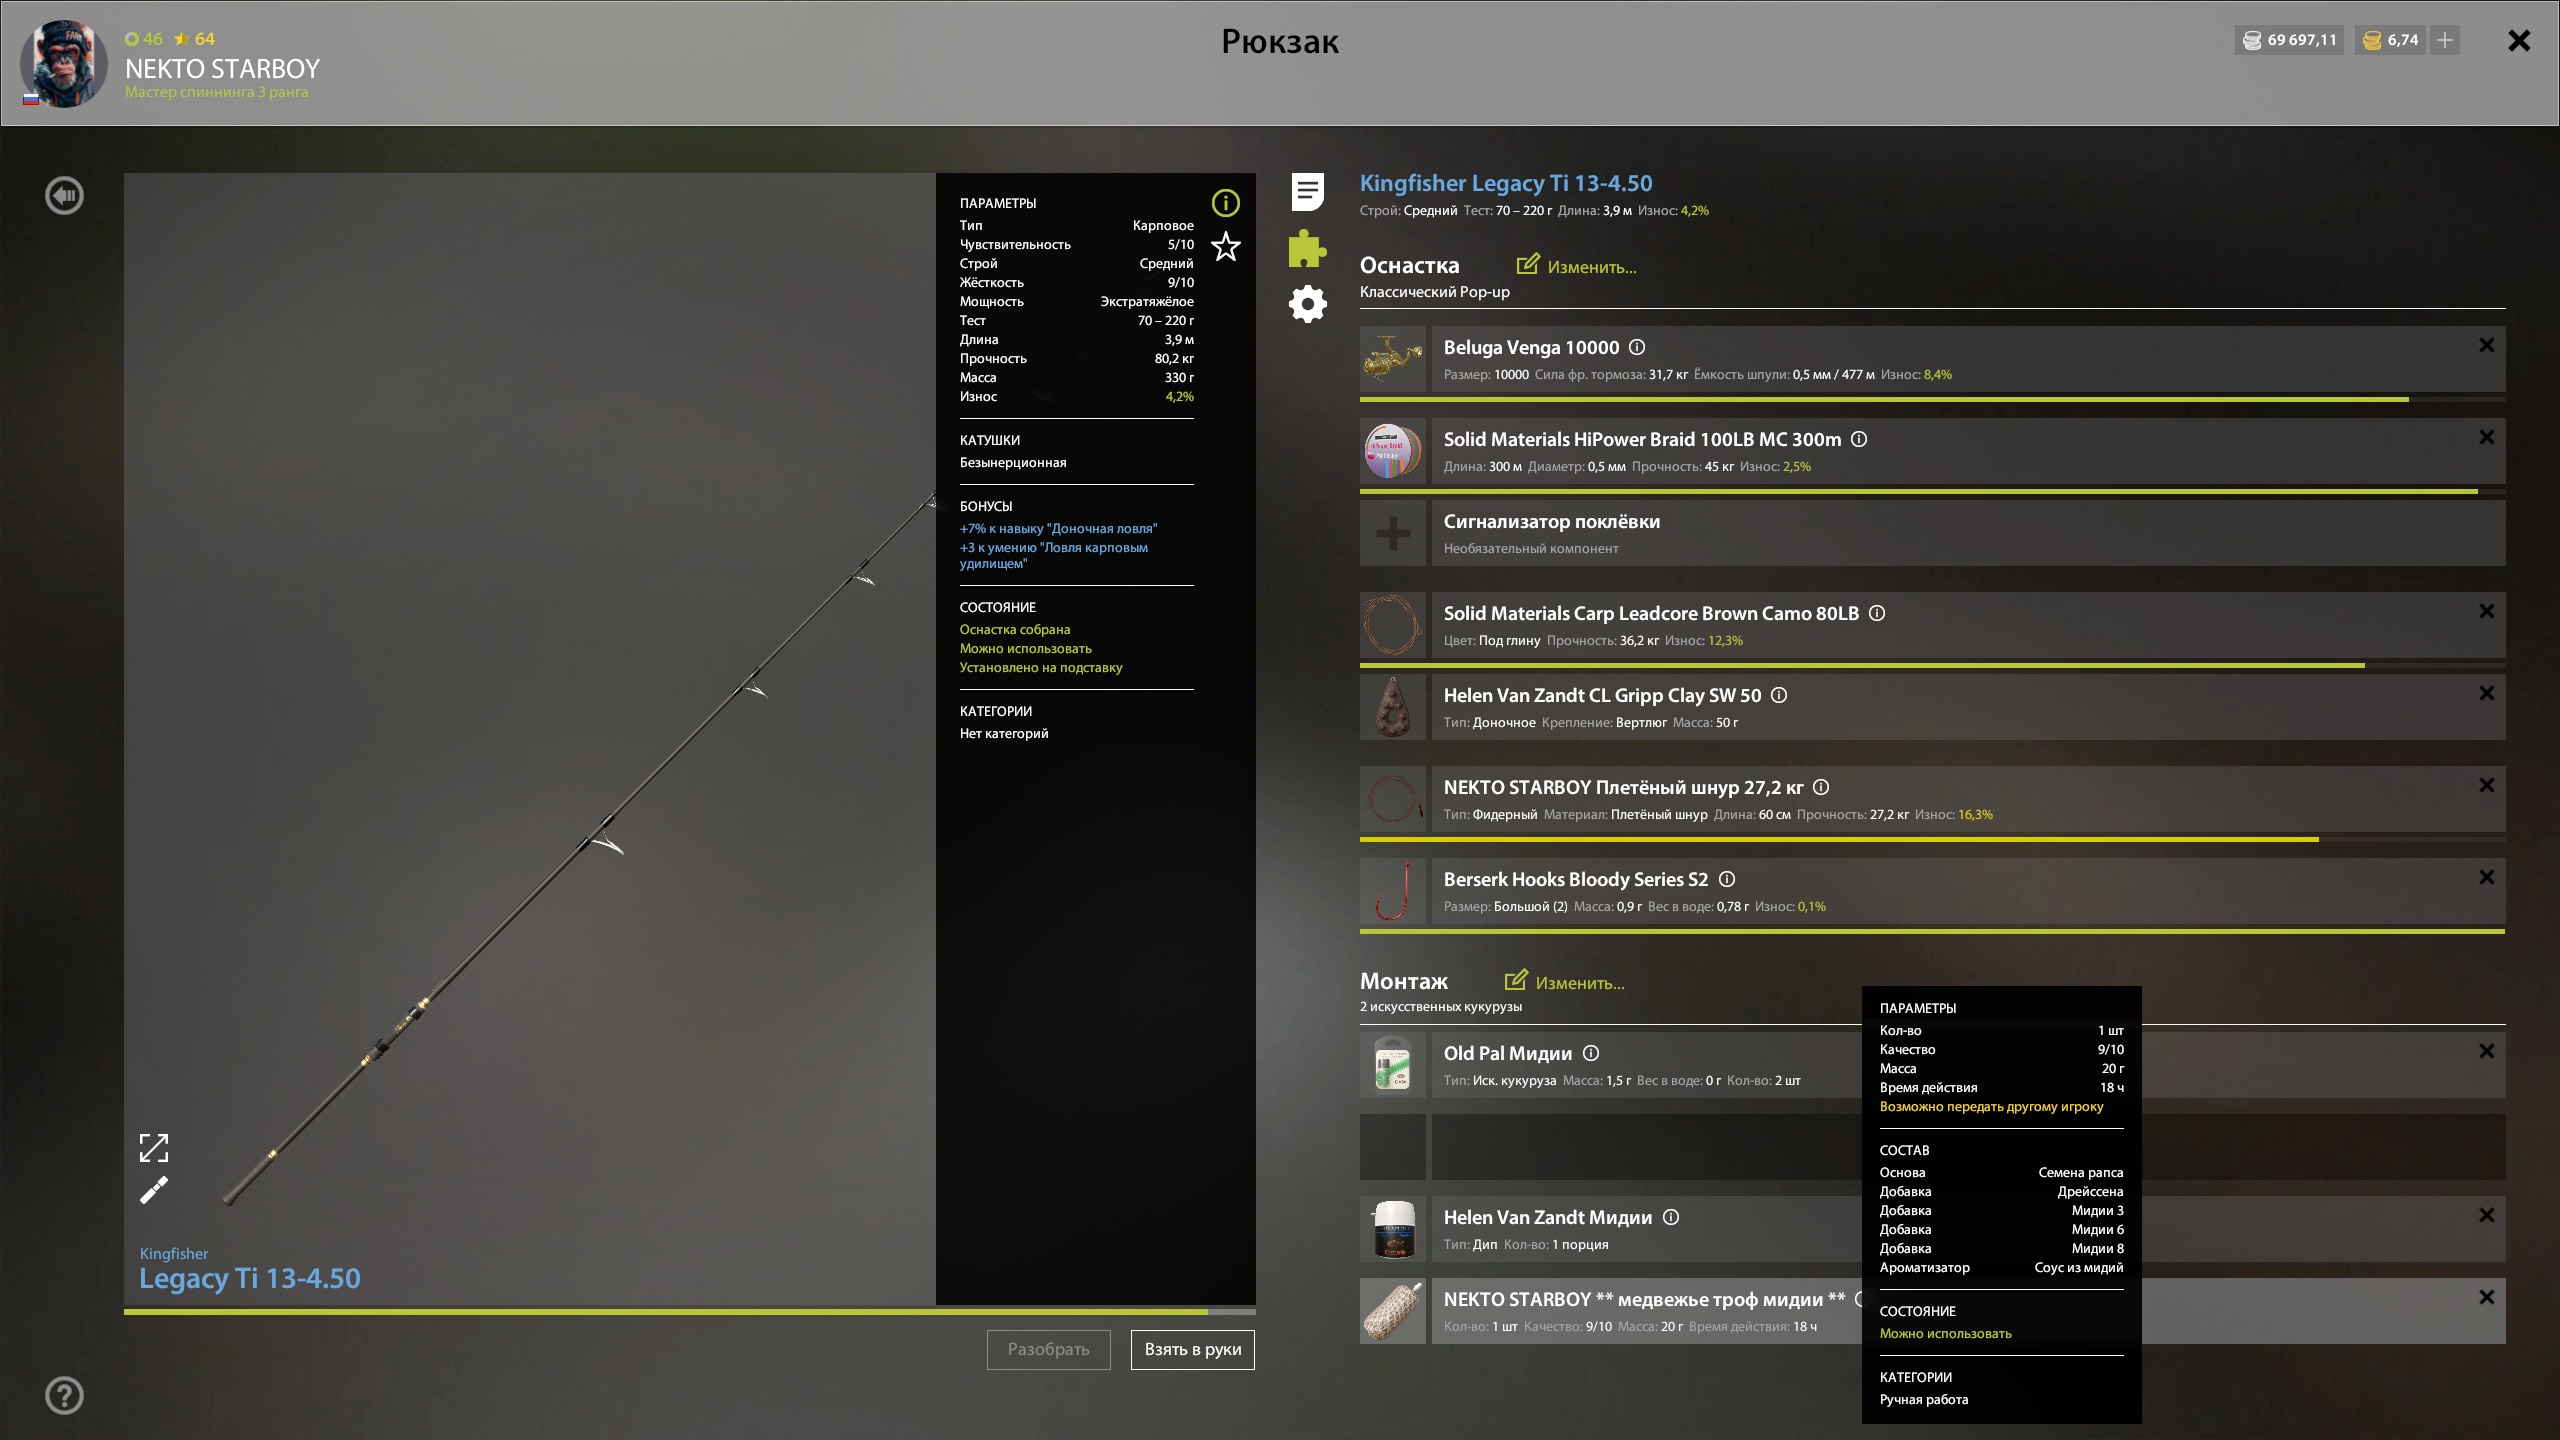
Task: Click the rod info icon
Action: (x=1225, y=203)
